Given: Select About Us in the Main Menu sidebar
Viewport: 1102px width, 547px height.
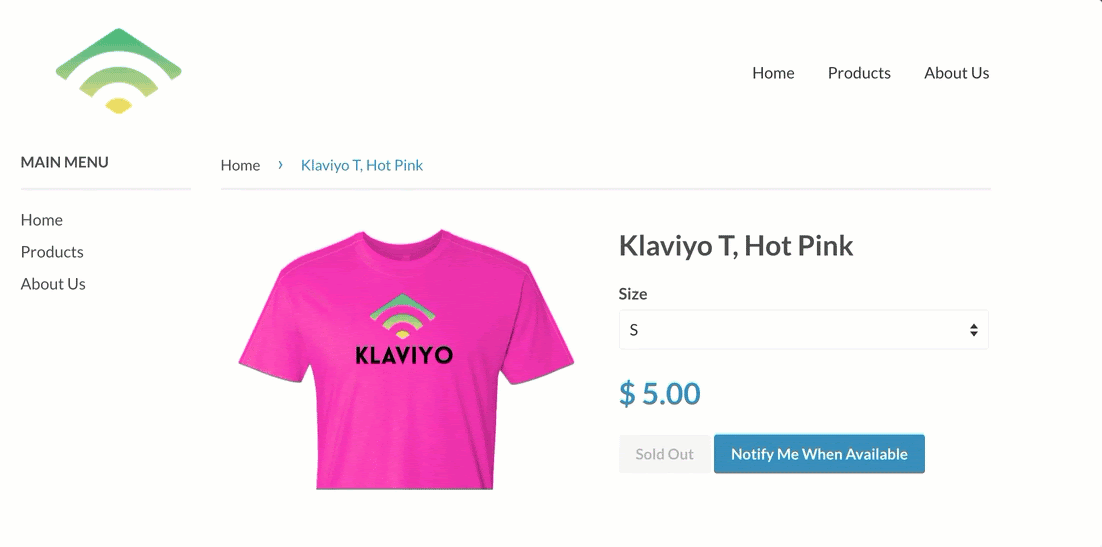Looking at the screenshot, I should point(53,284).
